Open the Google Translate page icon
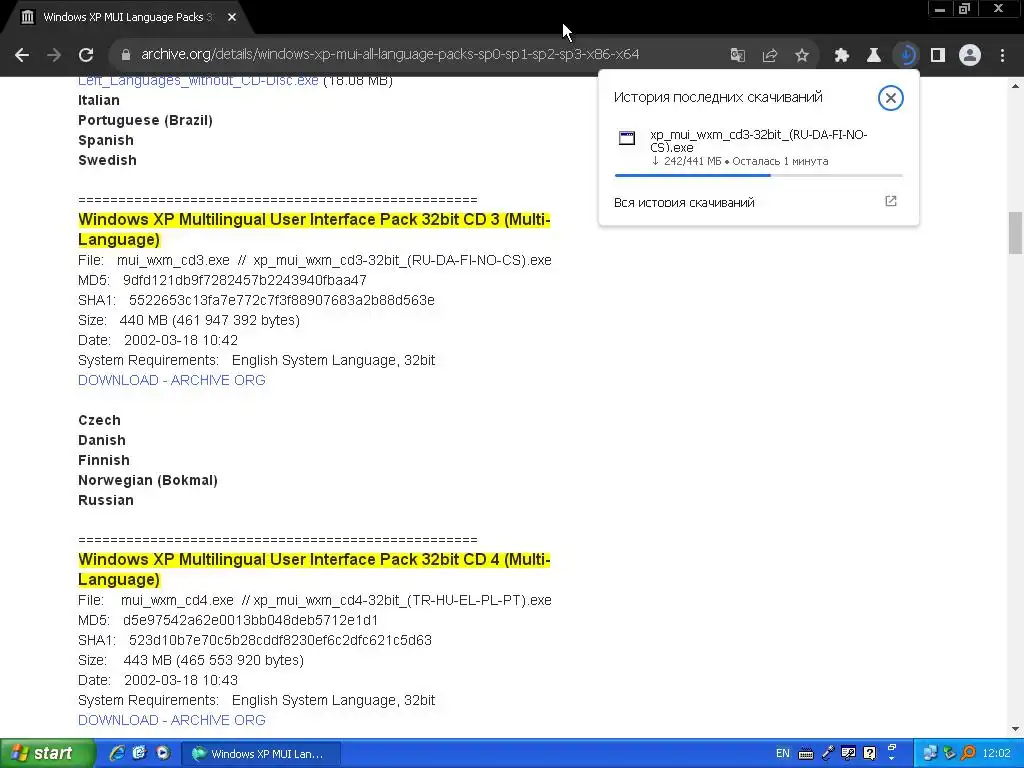The width and height of the screenshot is (1024, 768). pos(738,55)
